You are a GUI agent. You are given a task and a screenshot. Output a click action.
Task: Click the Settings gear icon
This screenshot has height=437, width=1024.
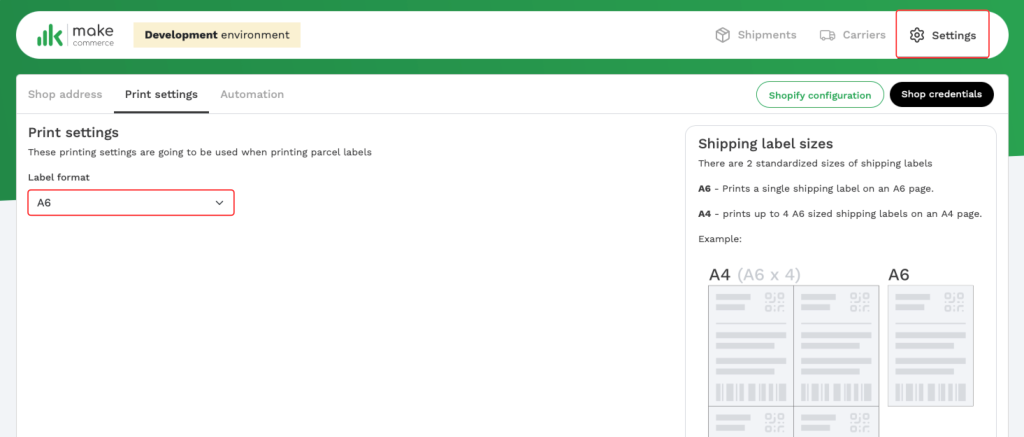917,35
